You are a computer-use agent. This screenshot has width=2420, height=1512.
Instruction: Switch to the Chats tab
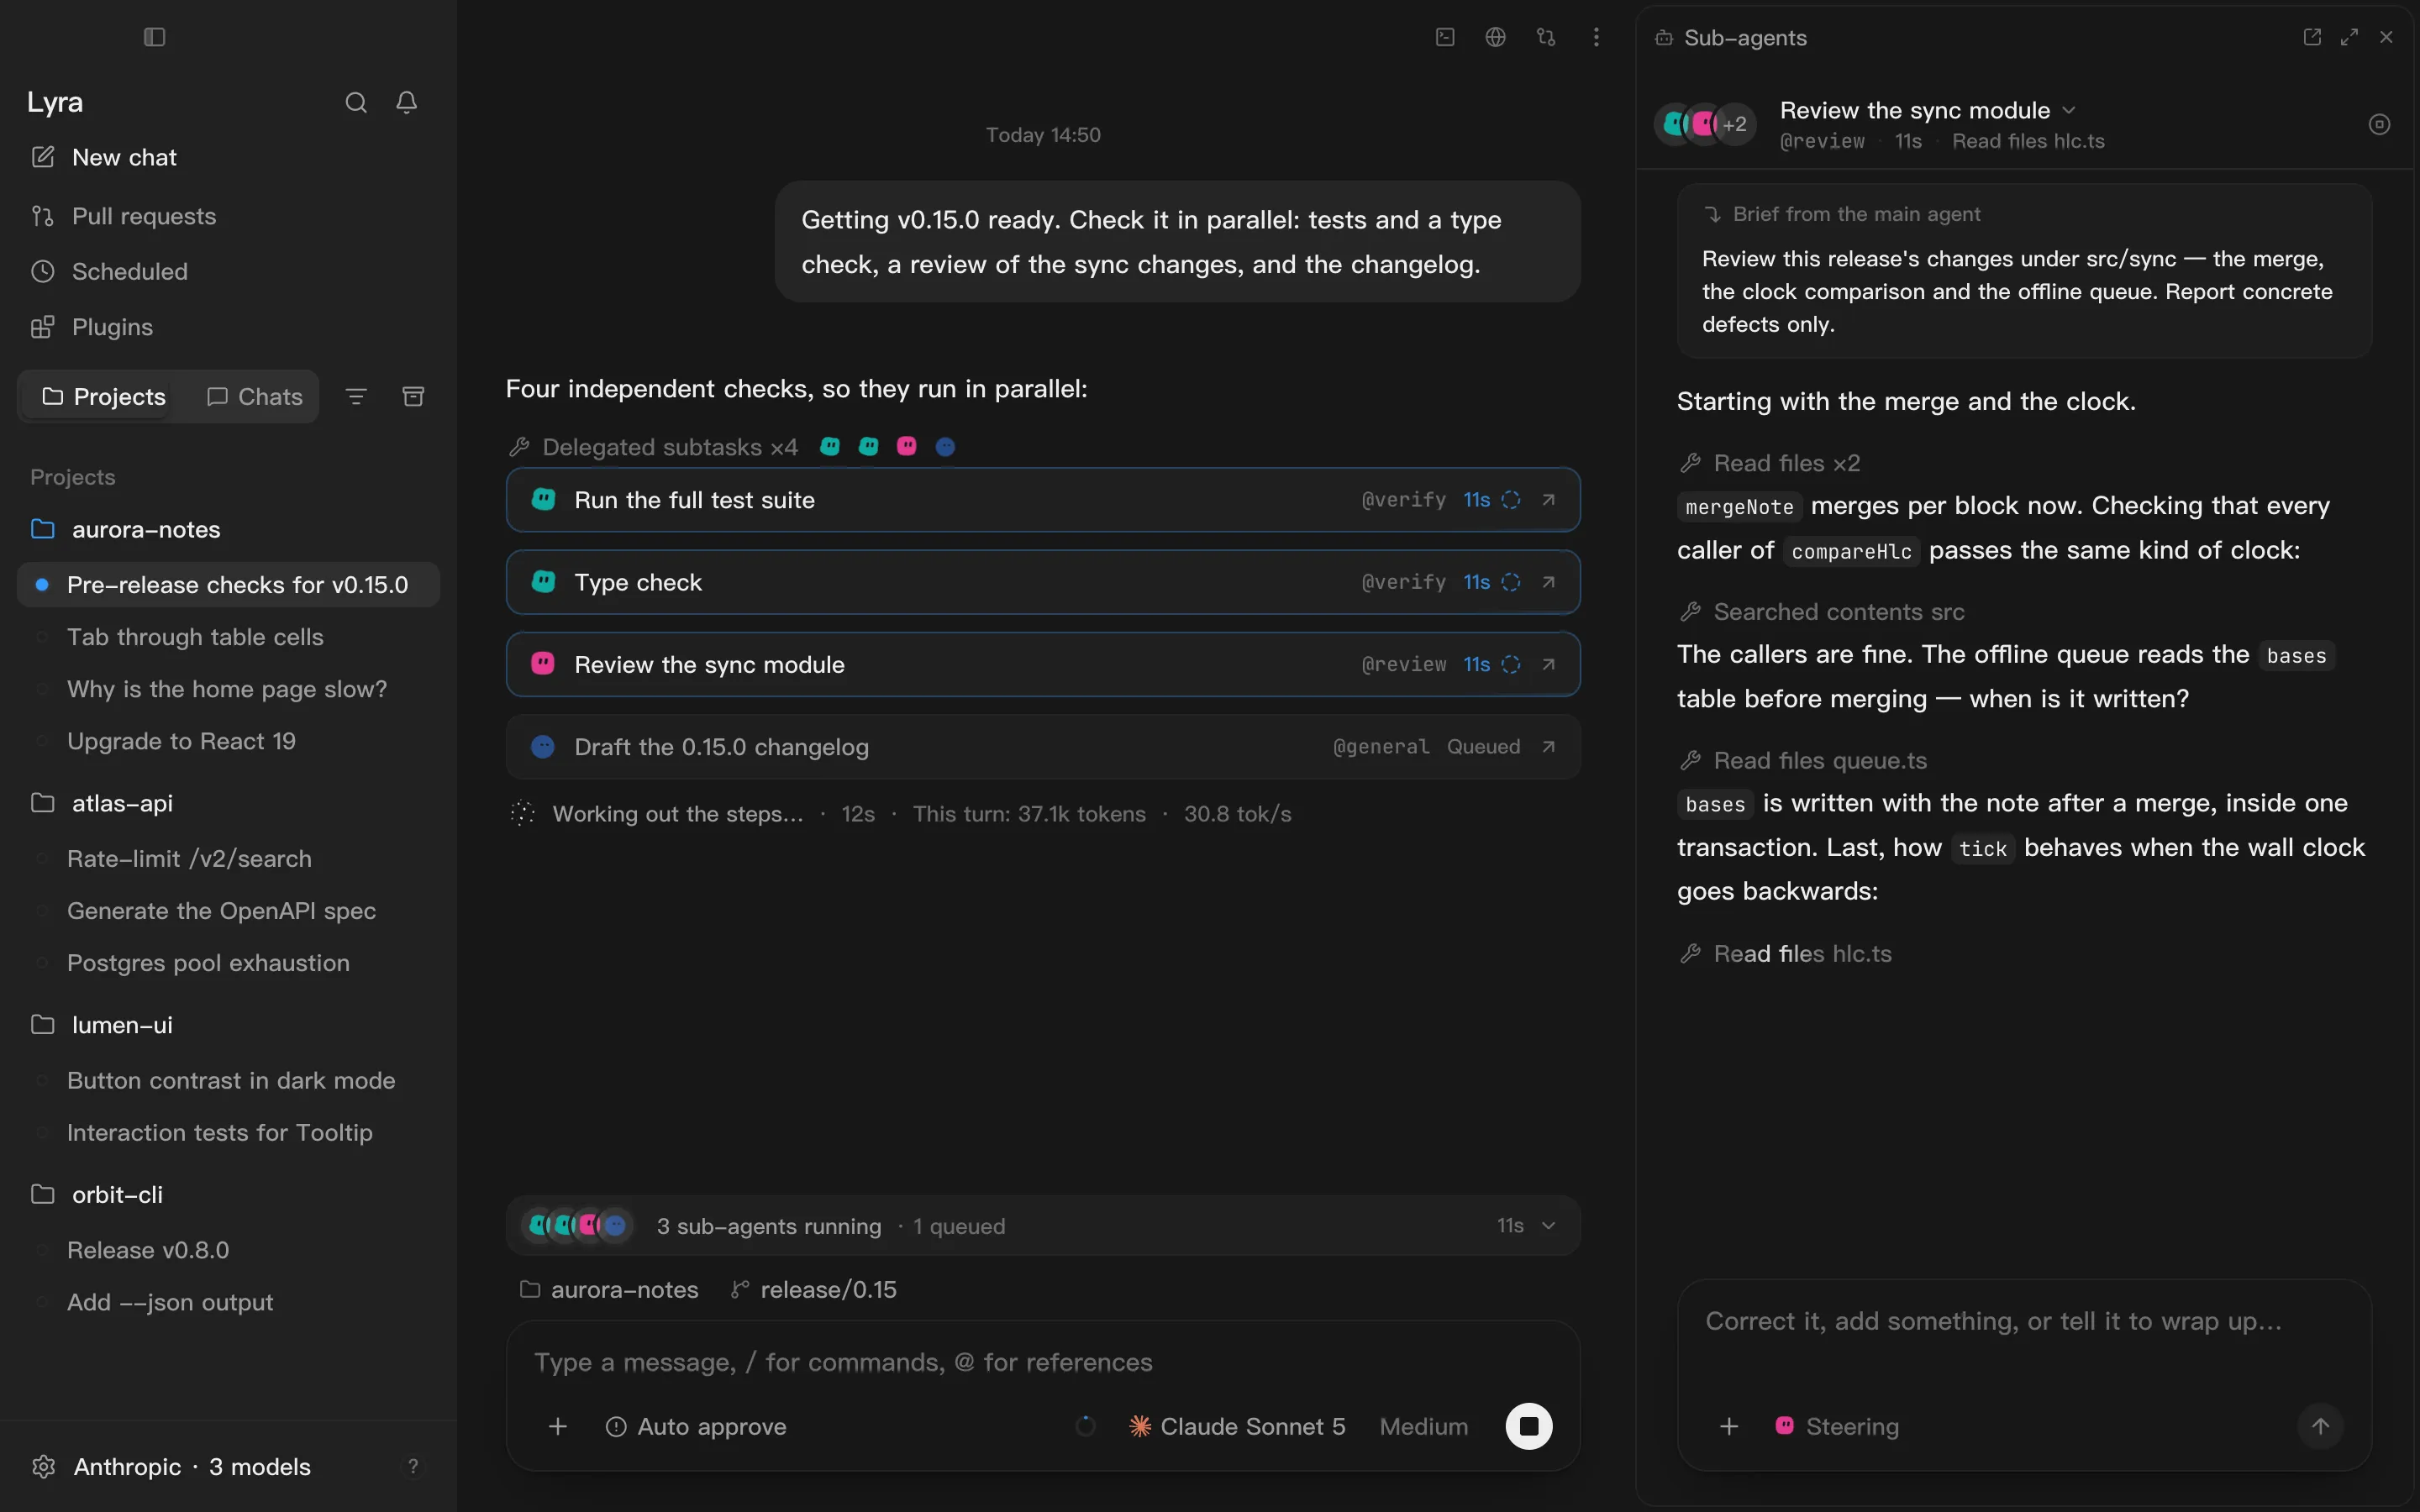pyautogui.click(x=254, y=397)
